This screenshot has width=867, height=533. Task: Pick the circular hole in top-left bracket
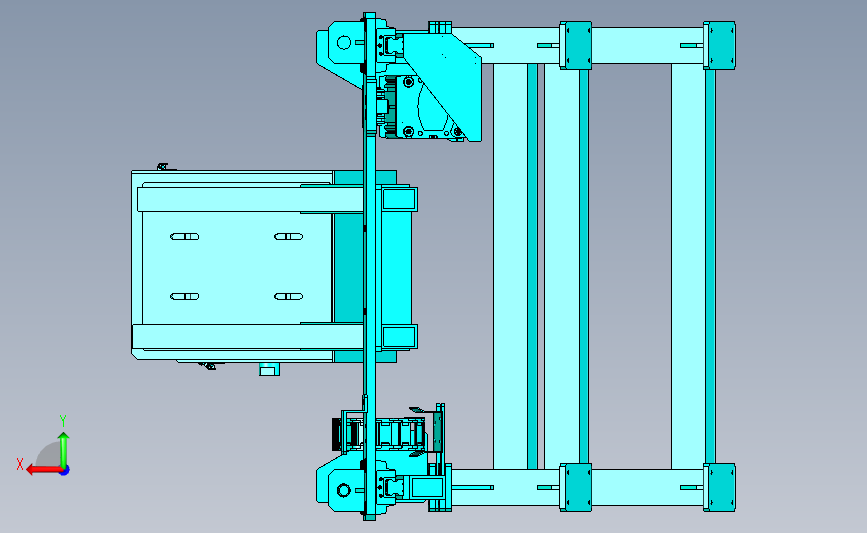[x=344, y=43]
